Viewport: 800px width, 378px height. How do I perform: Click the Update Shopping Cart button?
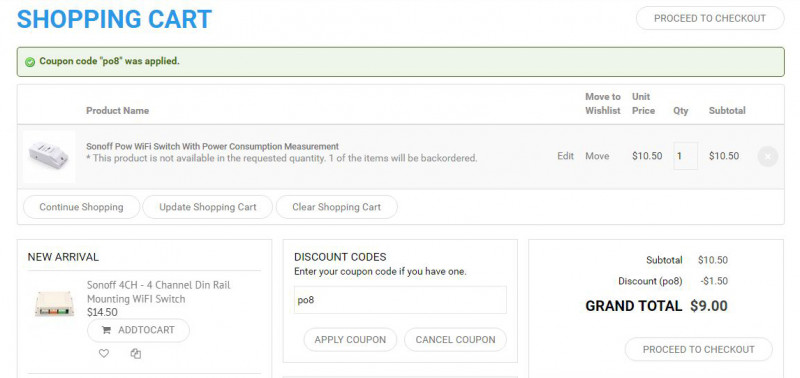(x=208, y=207)
